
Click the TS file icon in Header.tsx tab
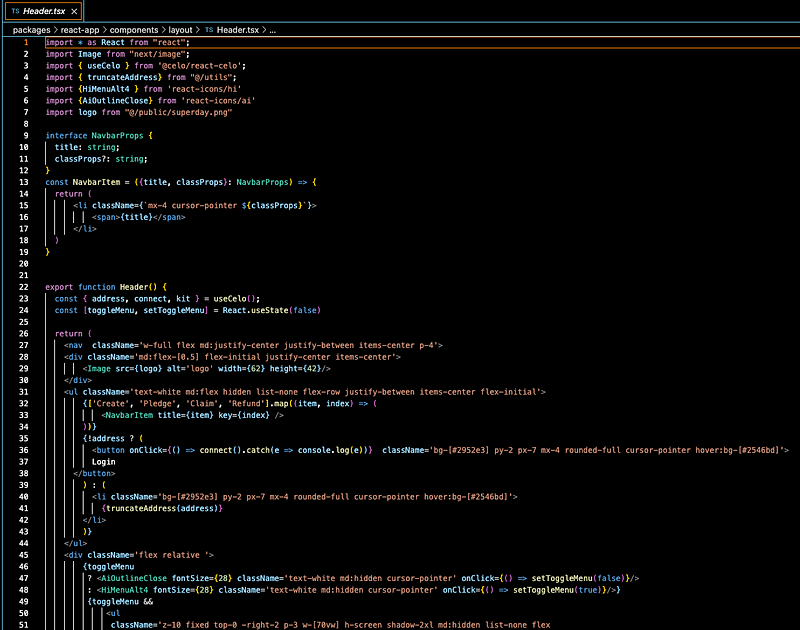tap(15, 11)
